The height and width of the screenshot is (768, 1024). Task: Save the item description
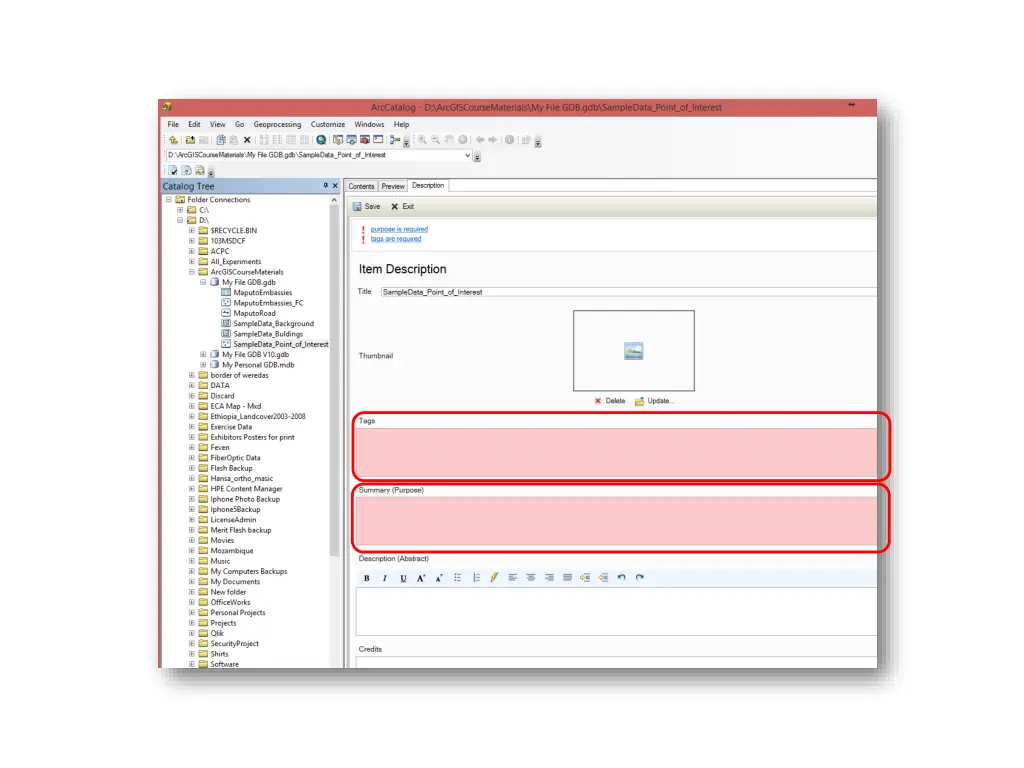coord(366,207)
